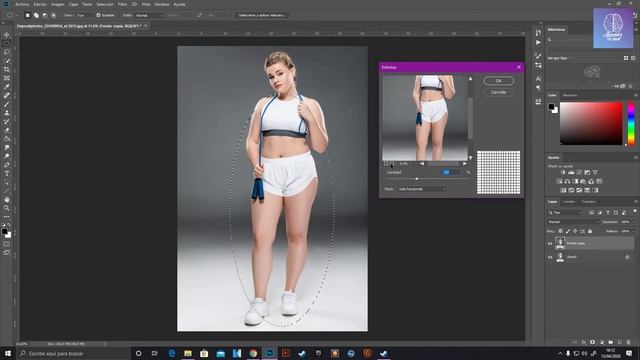Toggle layer filtering switch in Layers panel

pyautogui.click(x=635, y=211)
